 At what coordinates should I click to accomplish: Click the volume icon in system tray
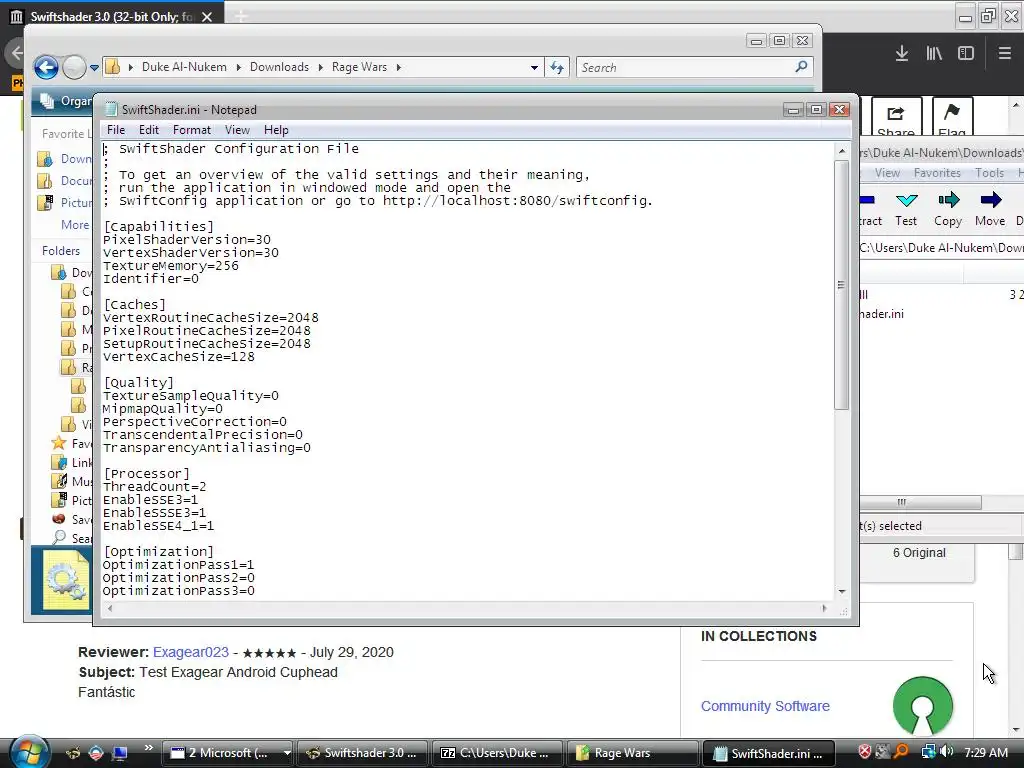coord(946,752)
